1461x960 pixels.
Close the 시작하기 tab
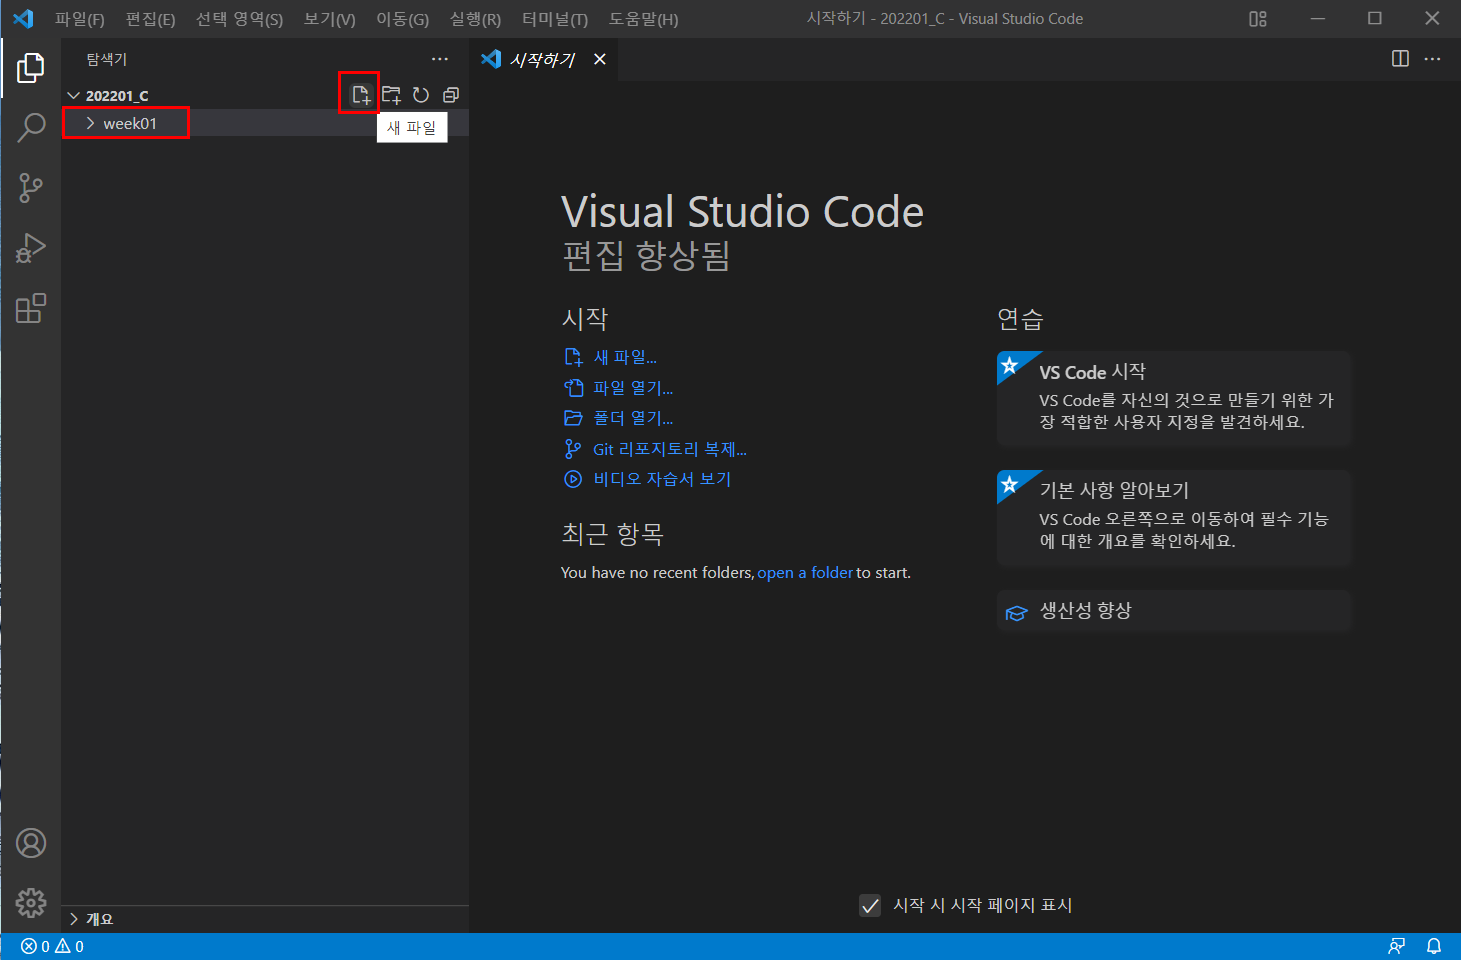click(600, 59)
